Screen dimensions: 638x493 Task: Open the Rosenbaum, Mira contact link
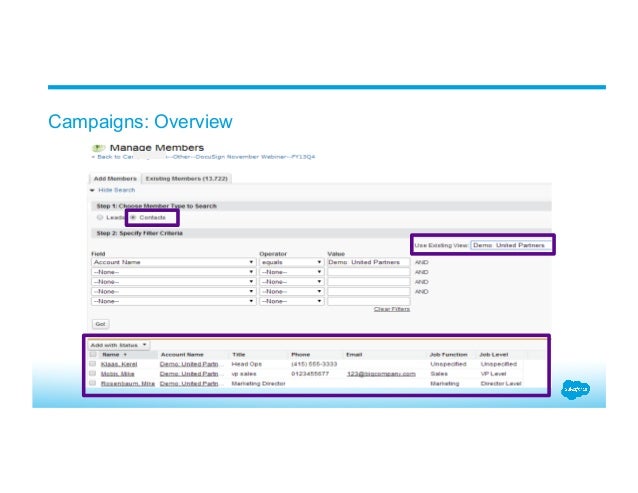click(x=128, y=383)
